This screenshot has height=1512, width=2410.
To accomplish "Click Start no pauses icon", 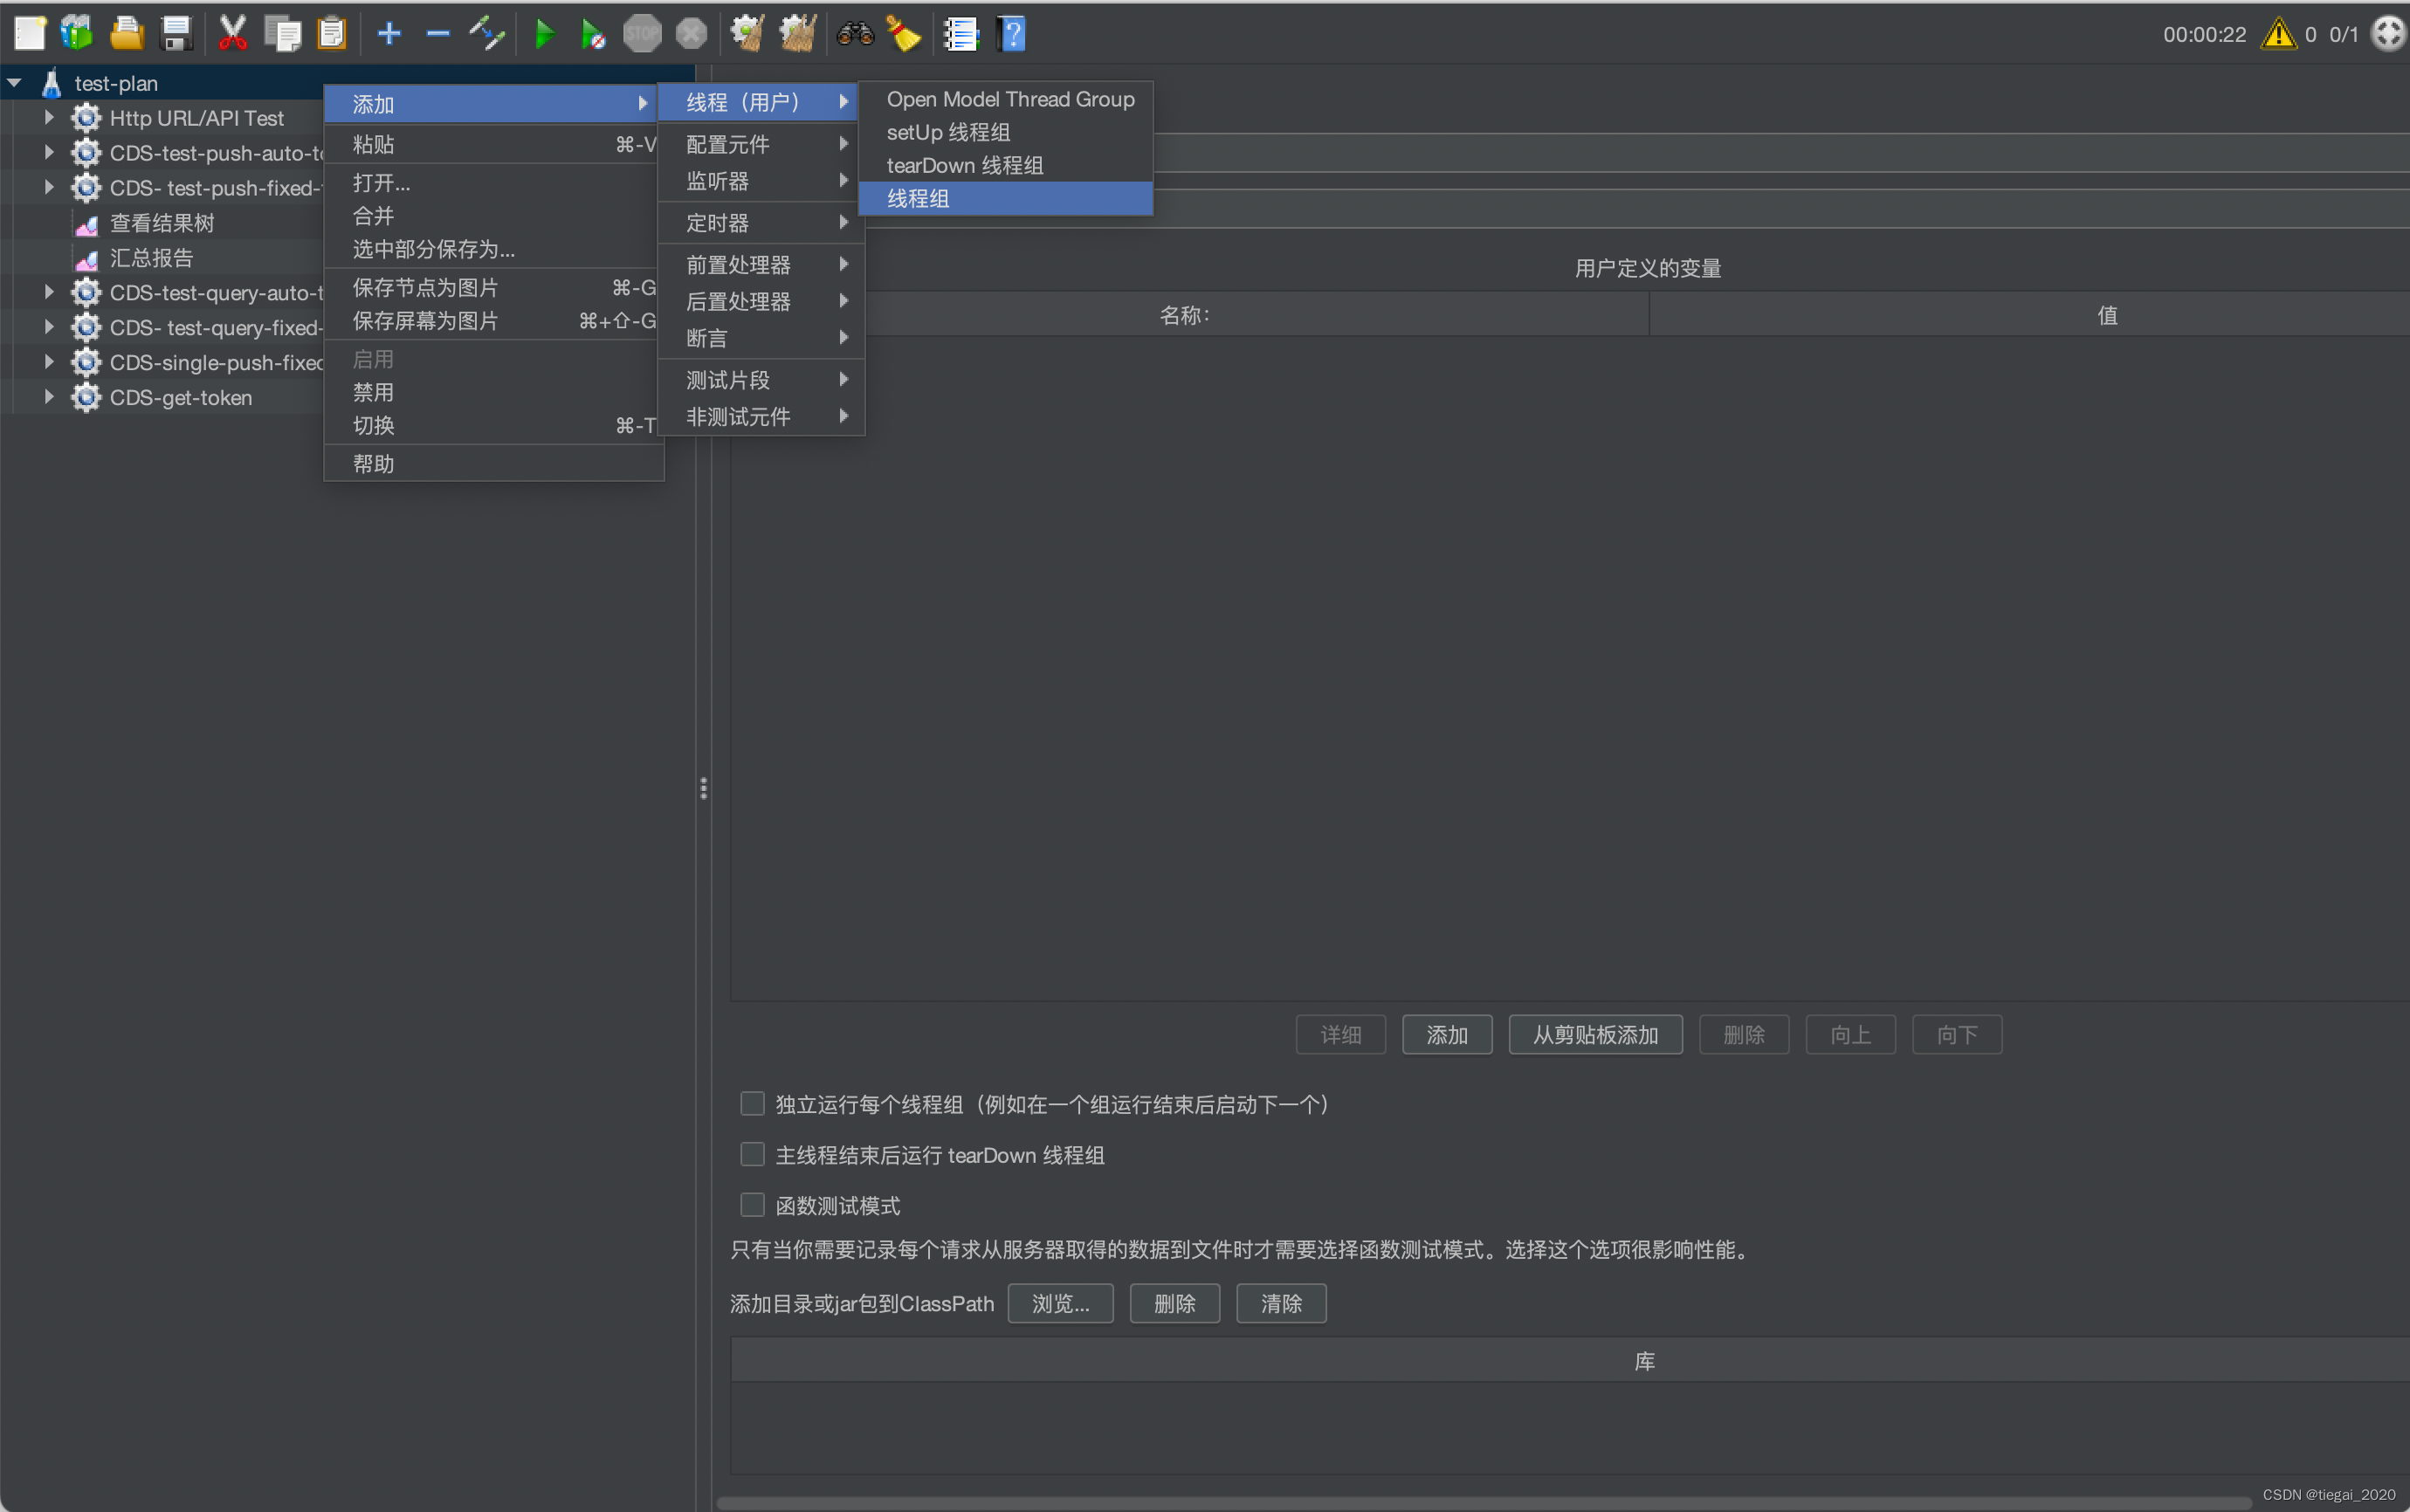I will pyautogui.click(x=593, y=34).
